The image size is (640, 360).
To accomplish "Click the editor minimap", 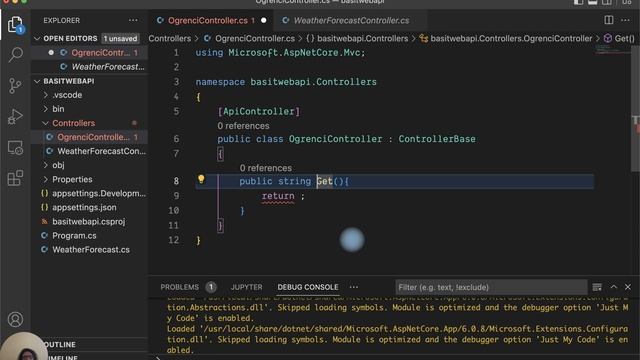I will 612,50.
